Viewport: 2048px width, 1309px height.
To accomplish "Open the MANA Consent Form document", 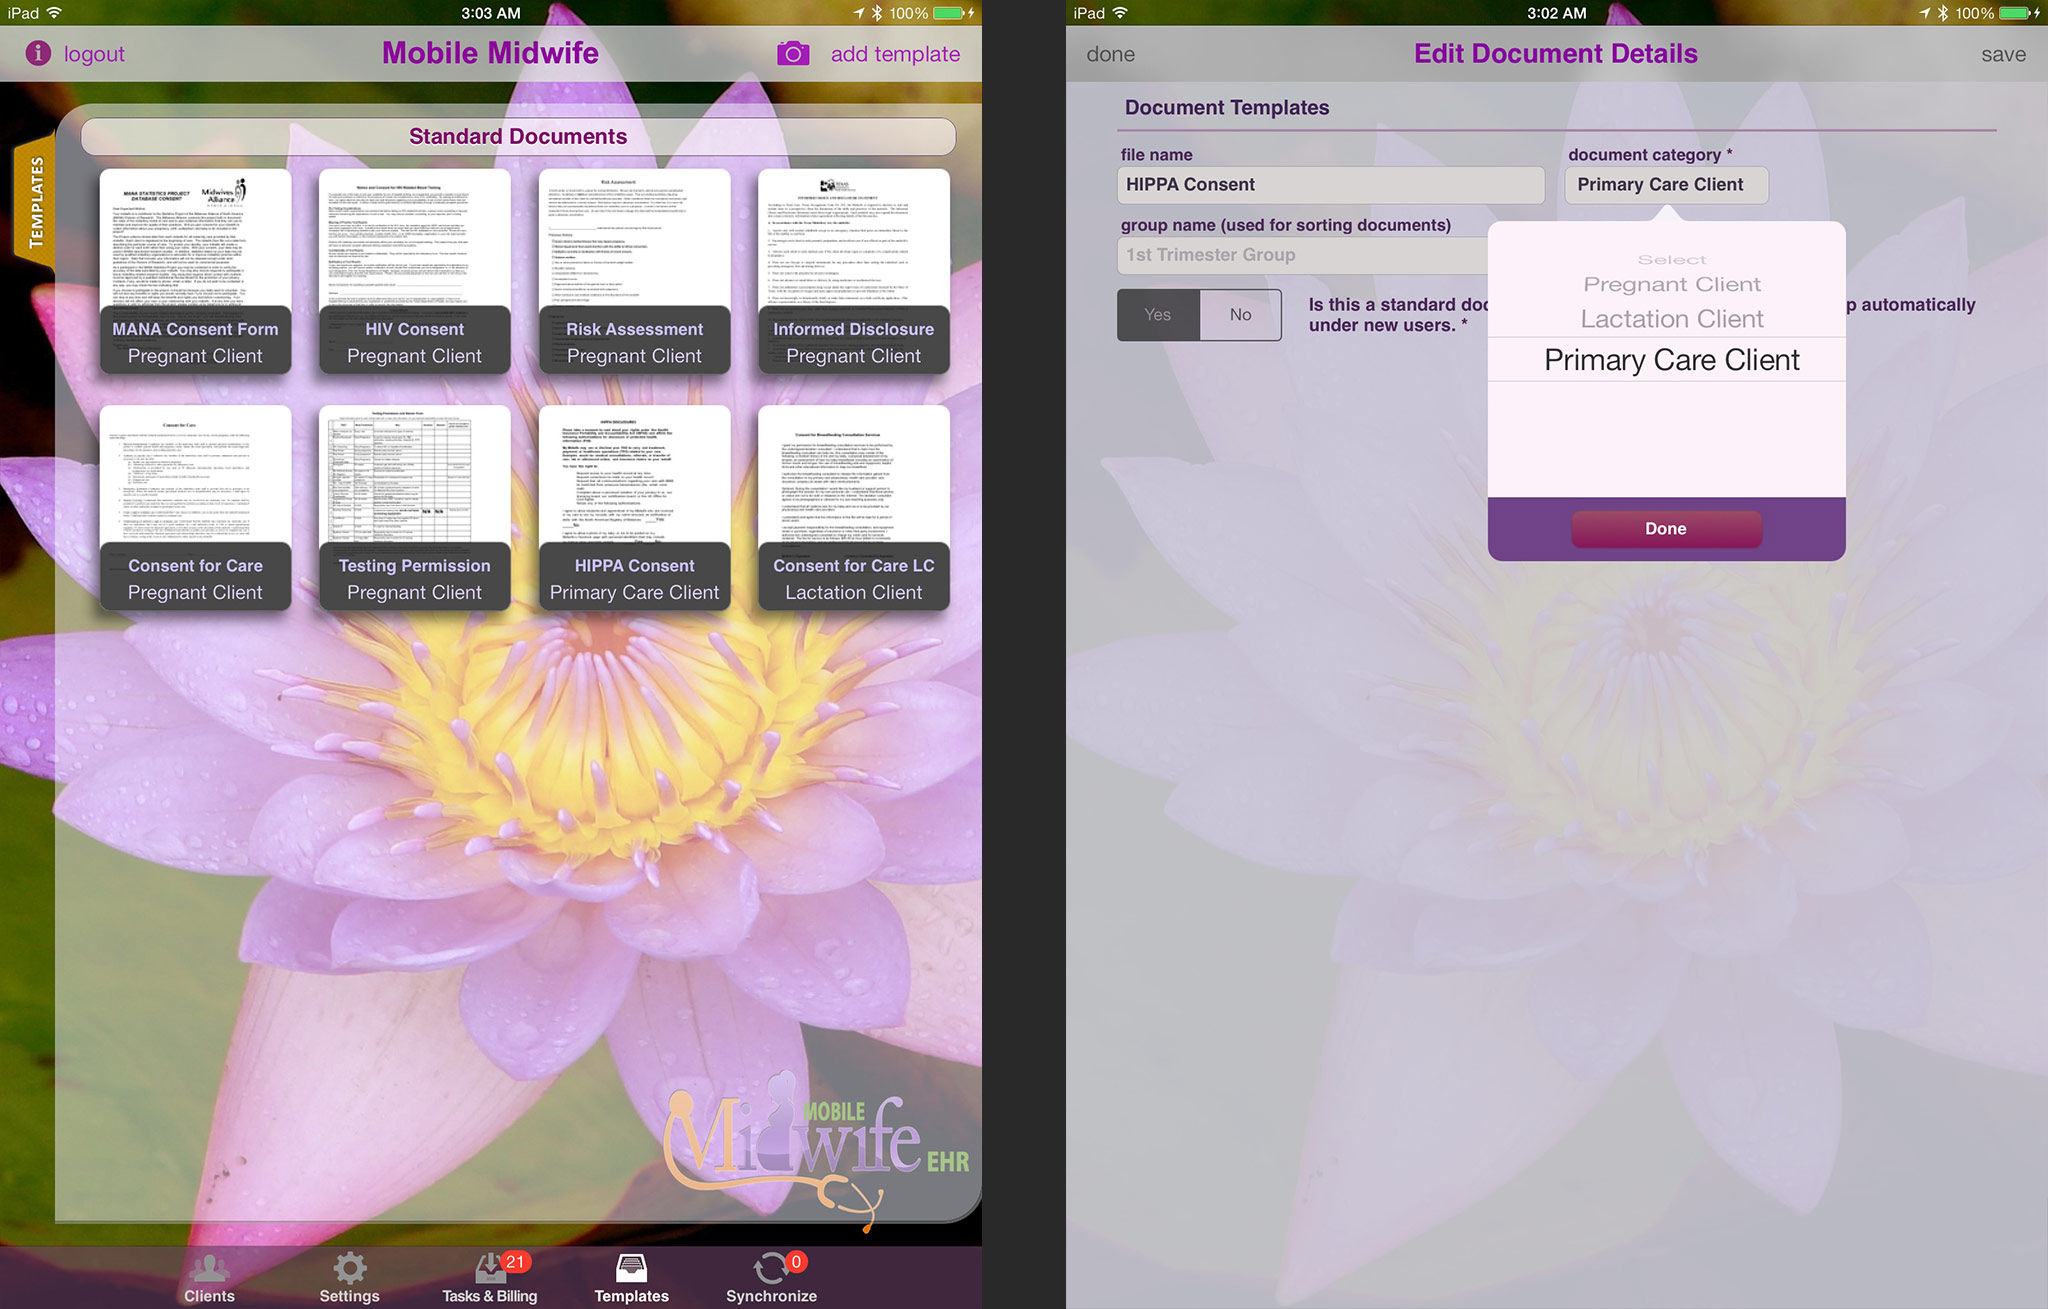I will tap(195, 271).
